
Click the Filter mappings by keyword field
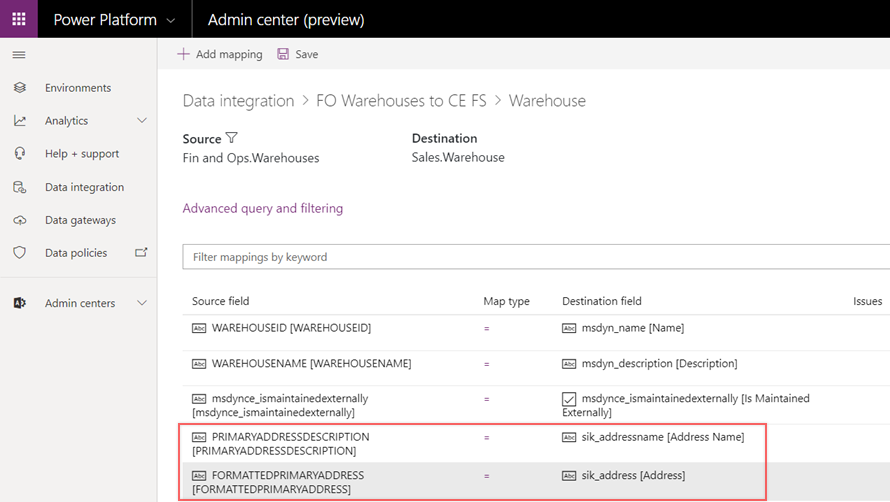point(535,257)
